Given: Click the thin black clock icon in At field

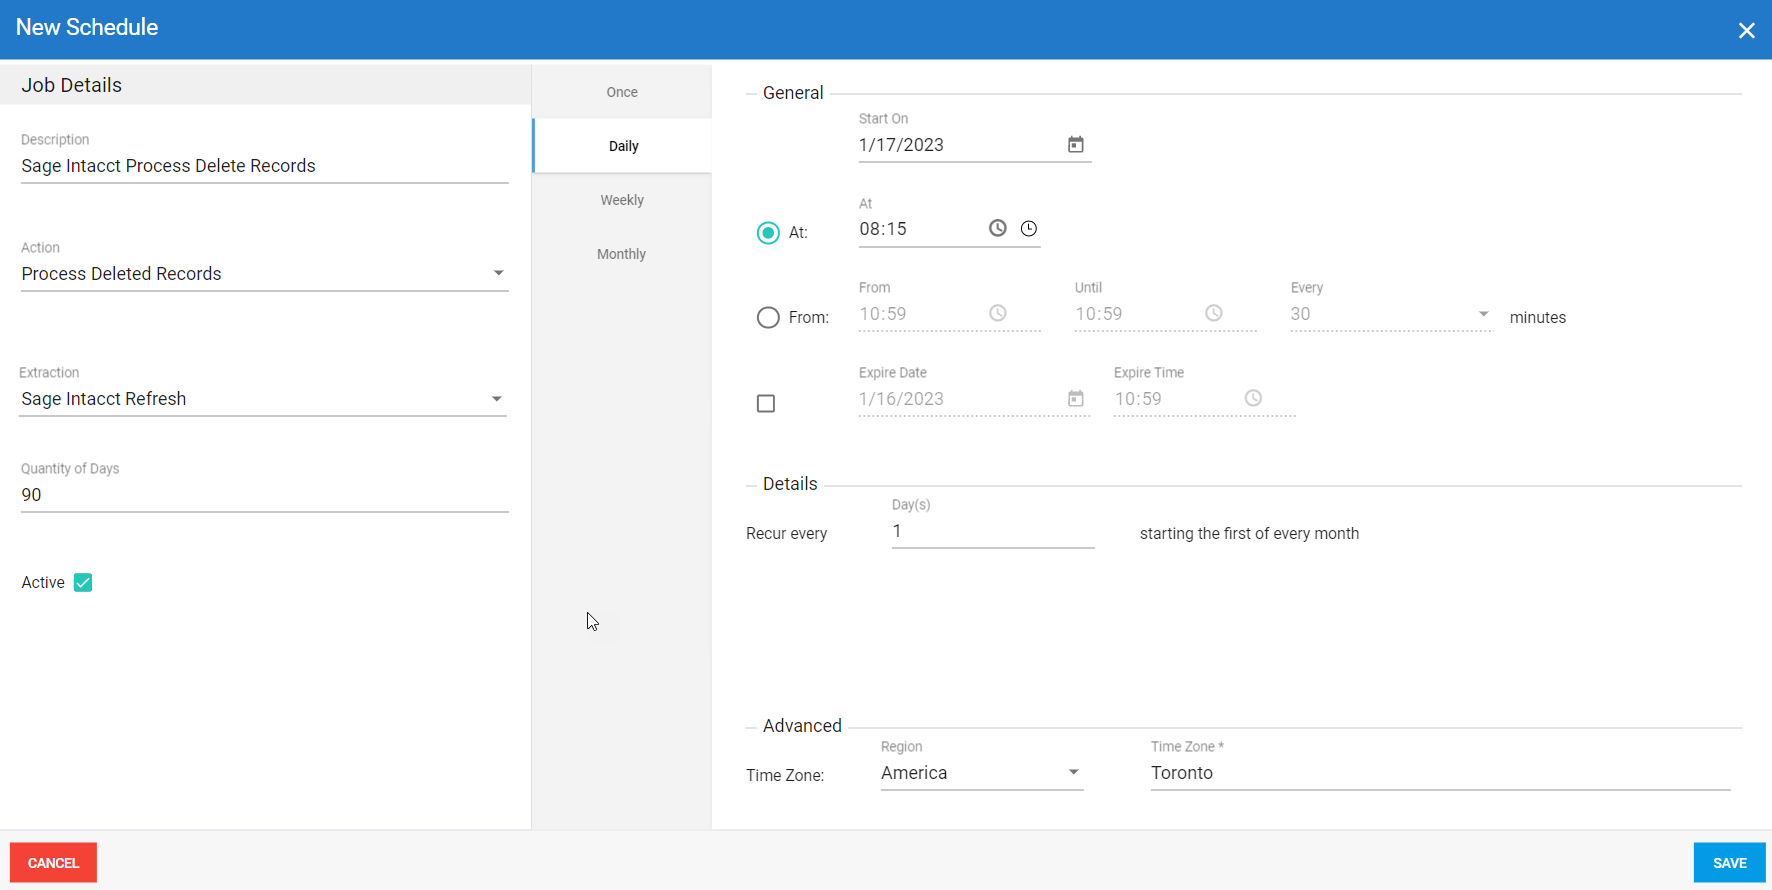Looking at the screenshot, I should pyautogui.click(x=1028, y=228).
